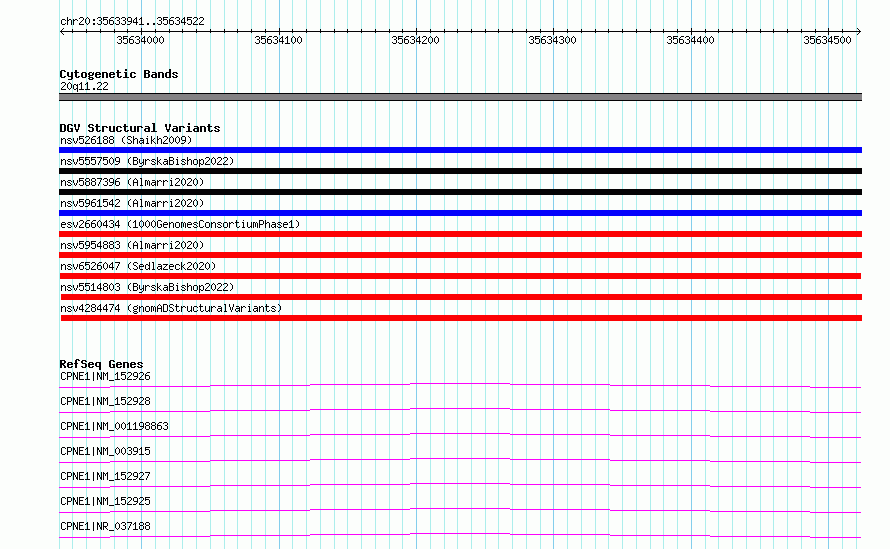Click the gray 20q11.22 cytogenetic band bar
Screen dimensions: 890x549
(x=460, y=97)
